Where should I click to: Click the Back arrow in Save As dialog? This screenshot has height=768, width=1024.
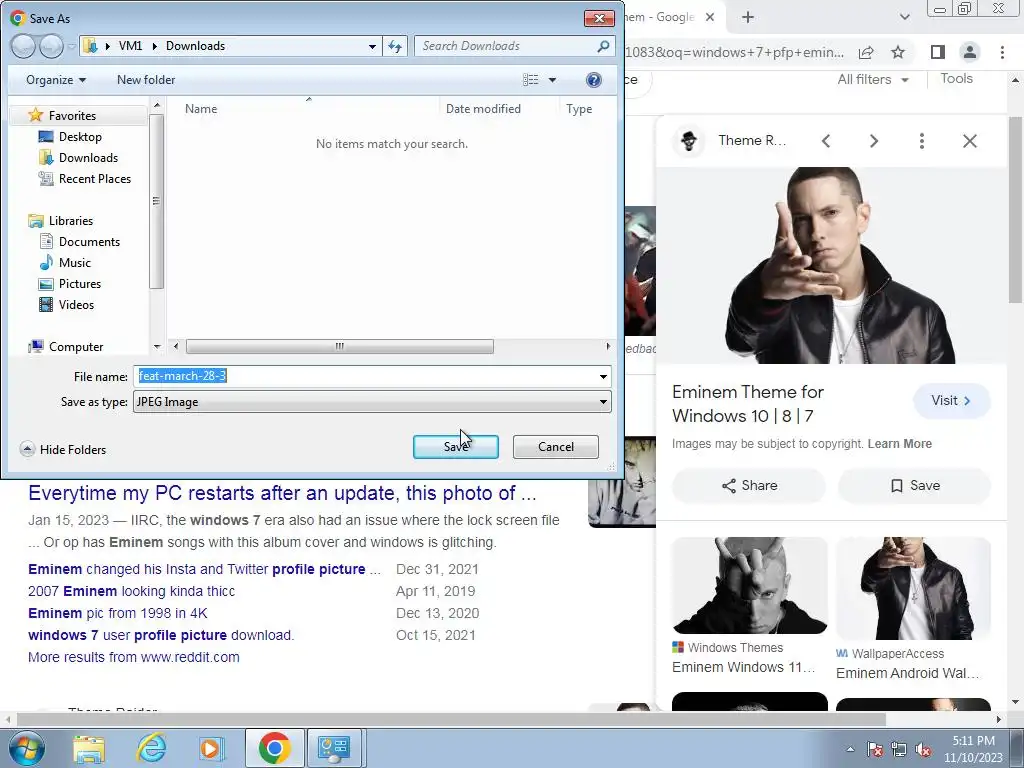pos(23,46)
